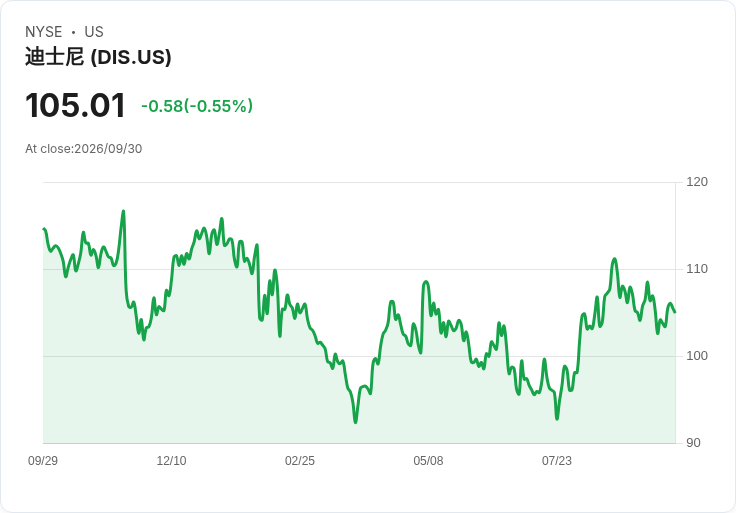
Task: Click the At close date line
Action: pyautogui.click(x=84, y=149)
